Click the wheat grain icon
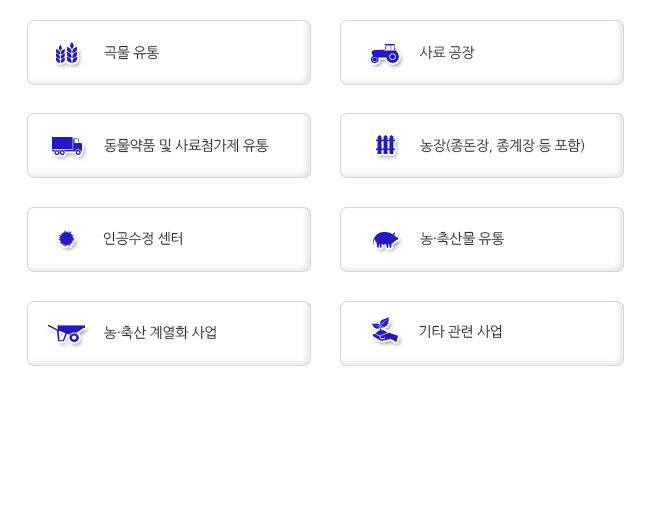 coord(67,53)
